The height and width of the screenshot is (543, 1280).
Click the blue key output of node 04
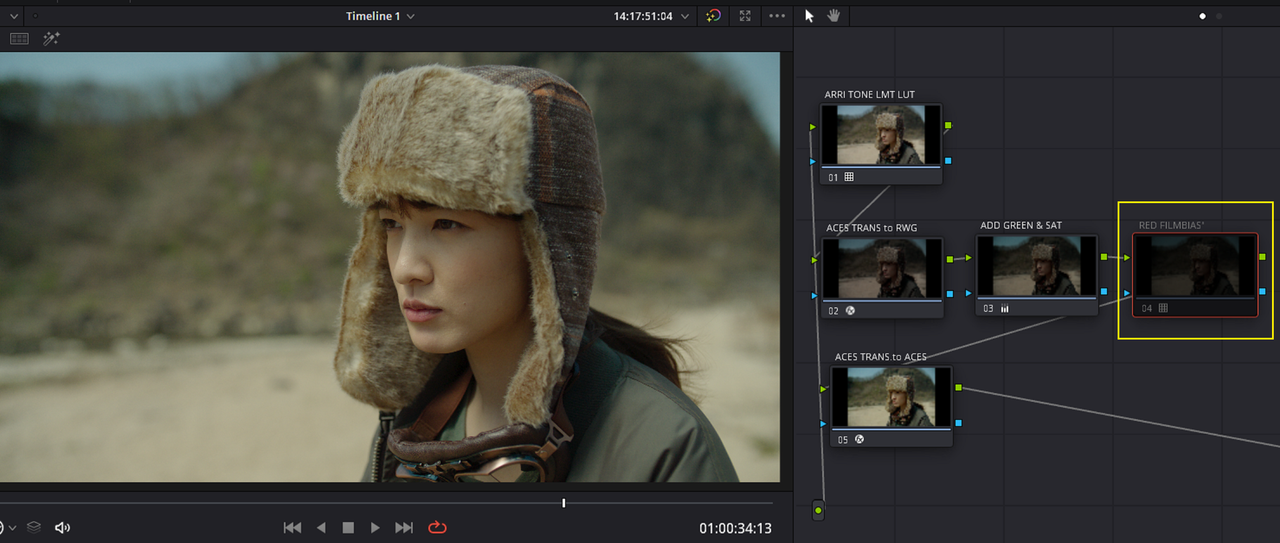[x=1264, y=292]
